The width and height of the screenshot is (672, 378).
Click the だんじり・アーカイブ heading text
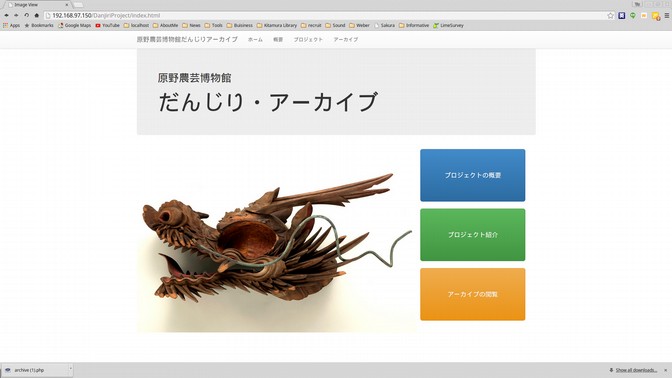268,102
